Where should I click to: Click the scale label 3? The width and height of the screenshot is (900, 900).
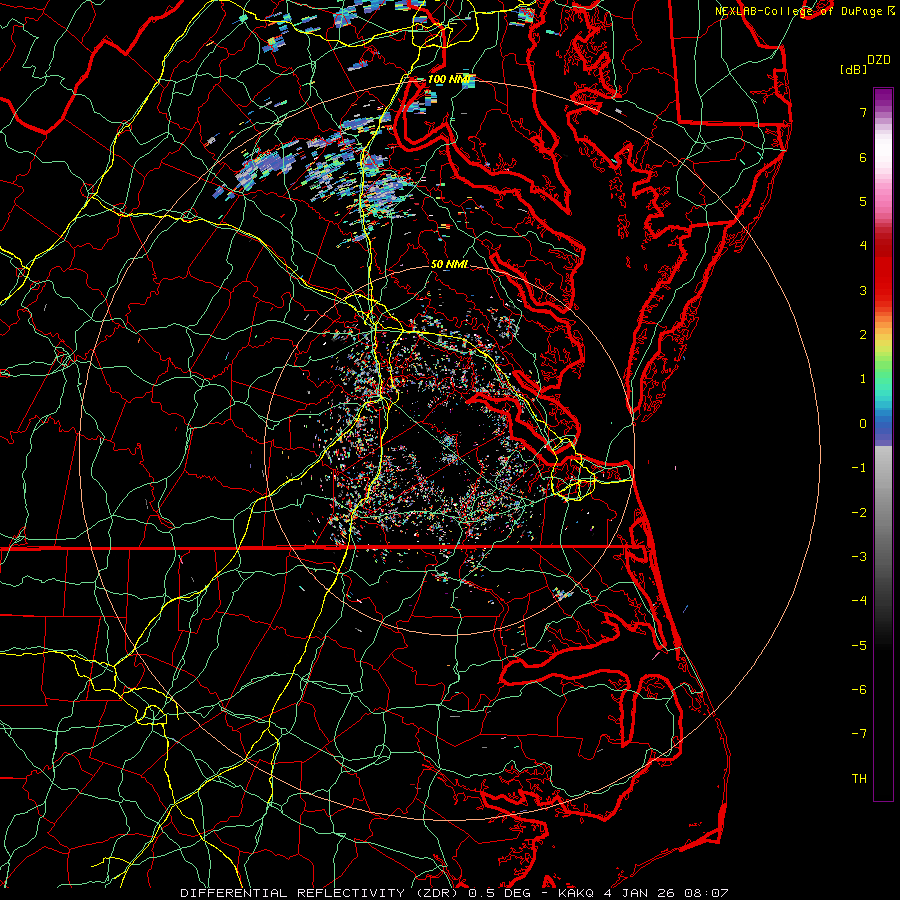point(863,290)
